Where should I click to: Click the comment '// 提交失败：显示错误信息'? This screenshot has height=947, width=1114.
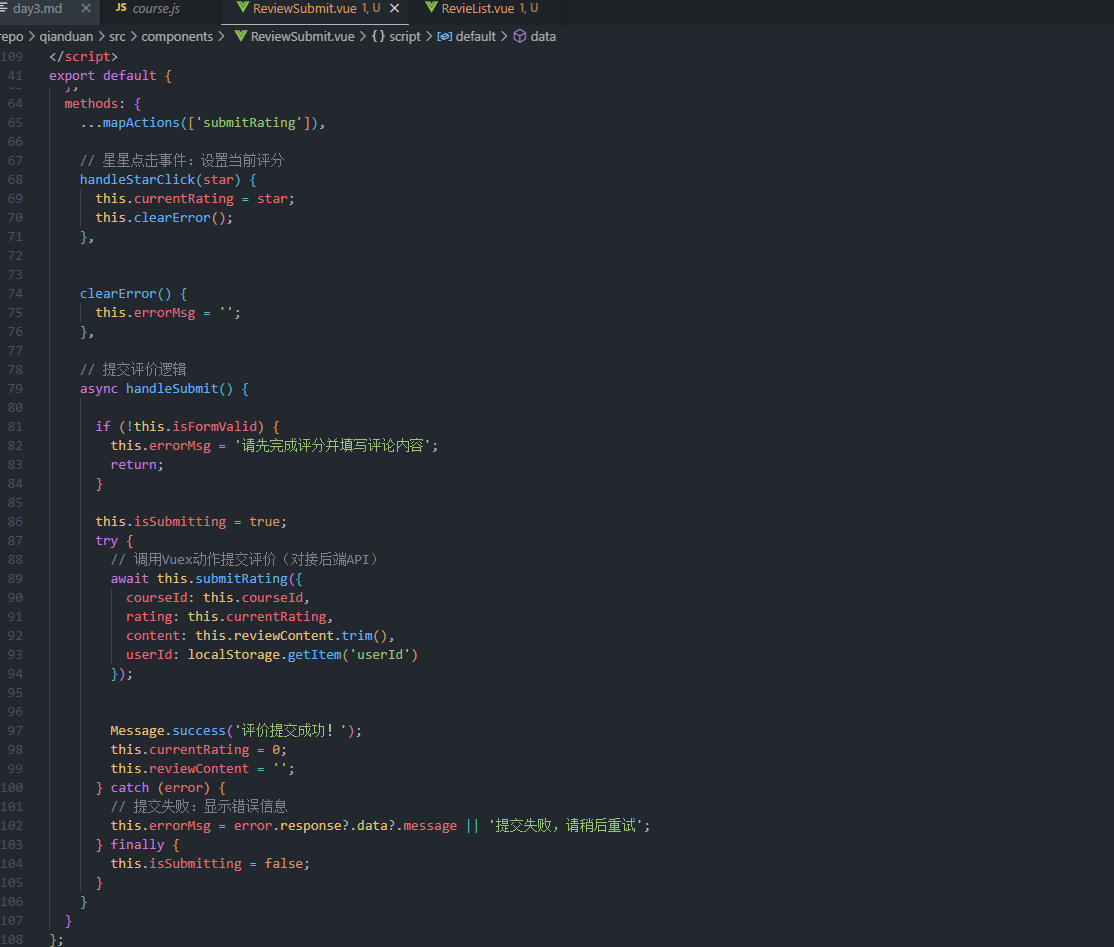tap(199, 806)
